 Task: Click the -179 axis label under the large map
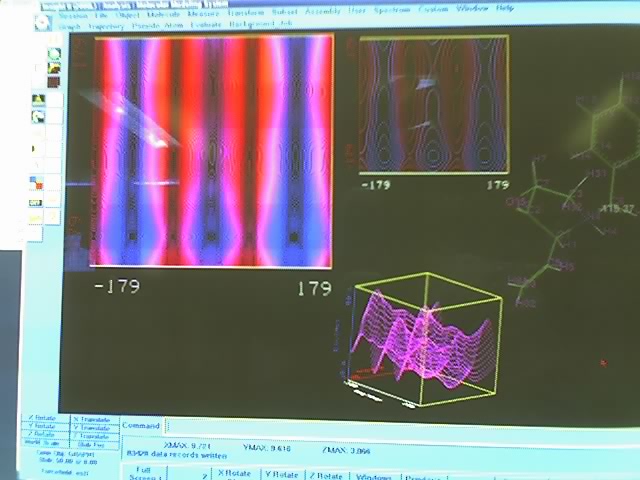click(x=118, y=286)
